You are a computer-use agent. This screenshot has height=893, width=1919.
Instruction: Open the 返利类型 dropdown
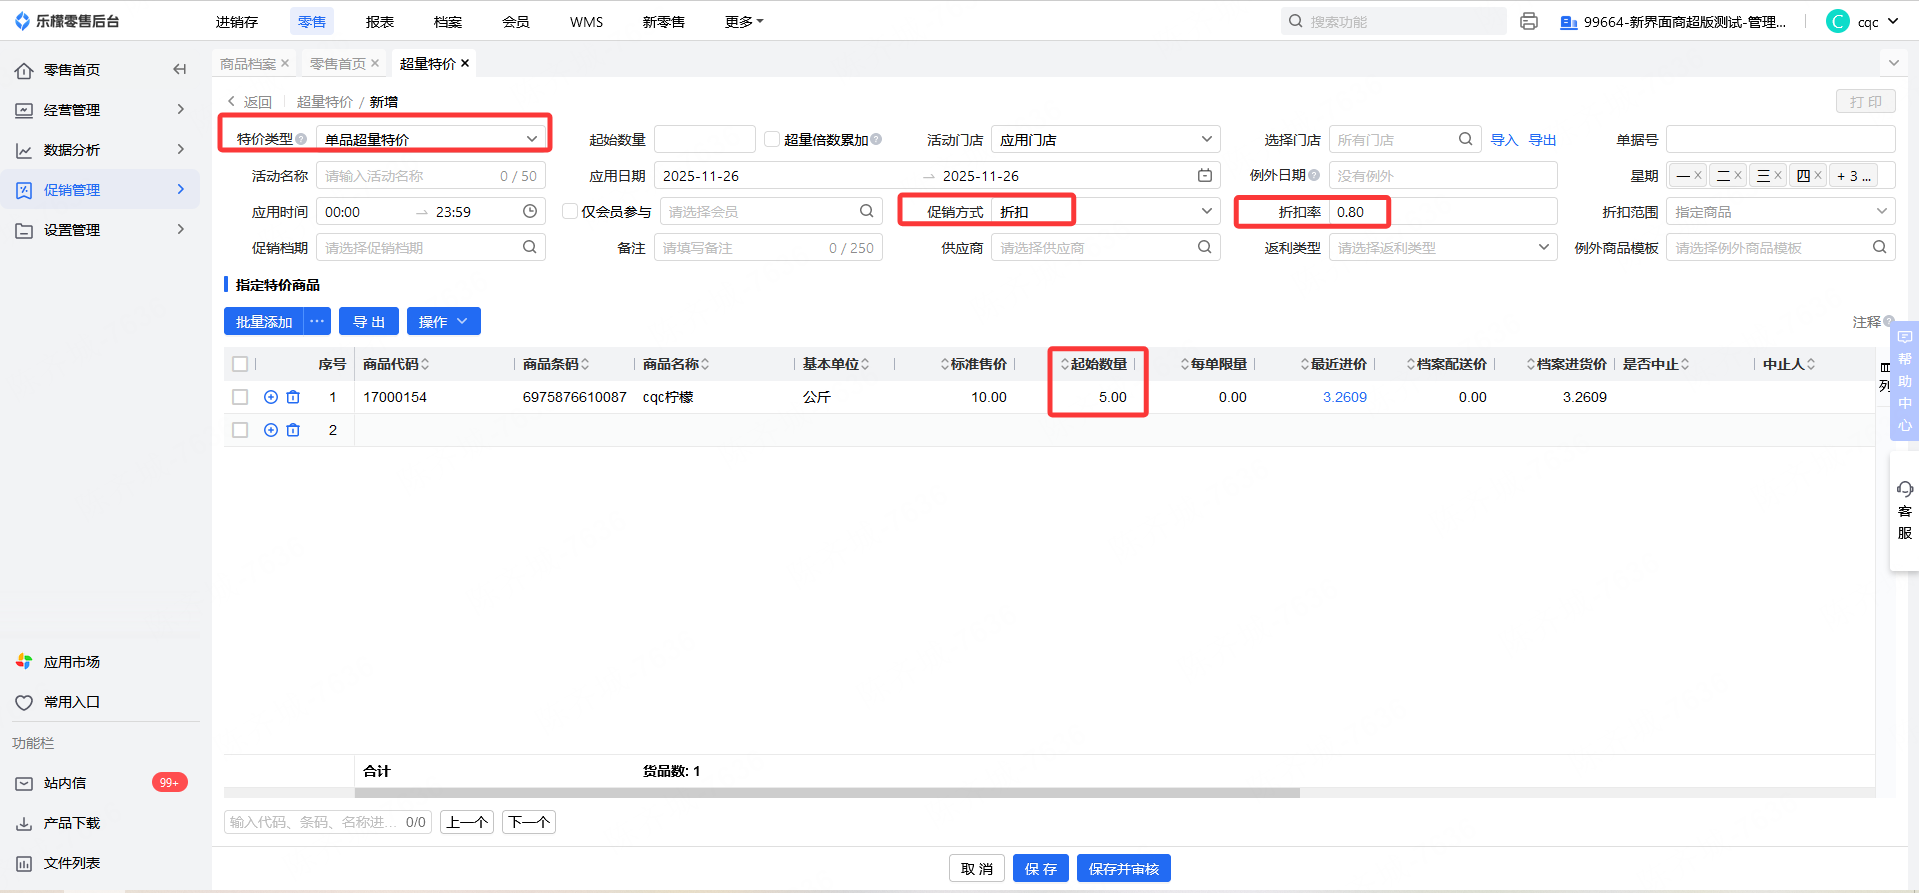coord(1443,247)
